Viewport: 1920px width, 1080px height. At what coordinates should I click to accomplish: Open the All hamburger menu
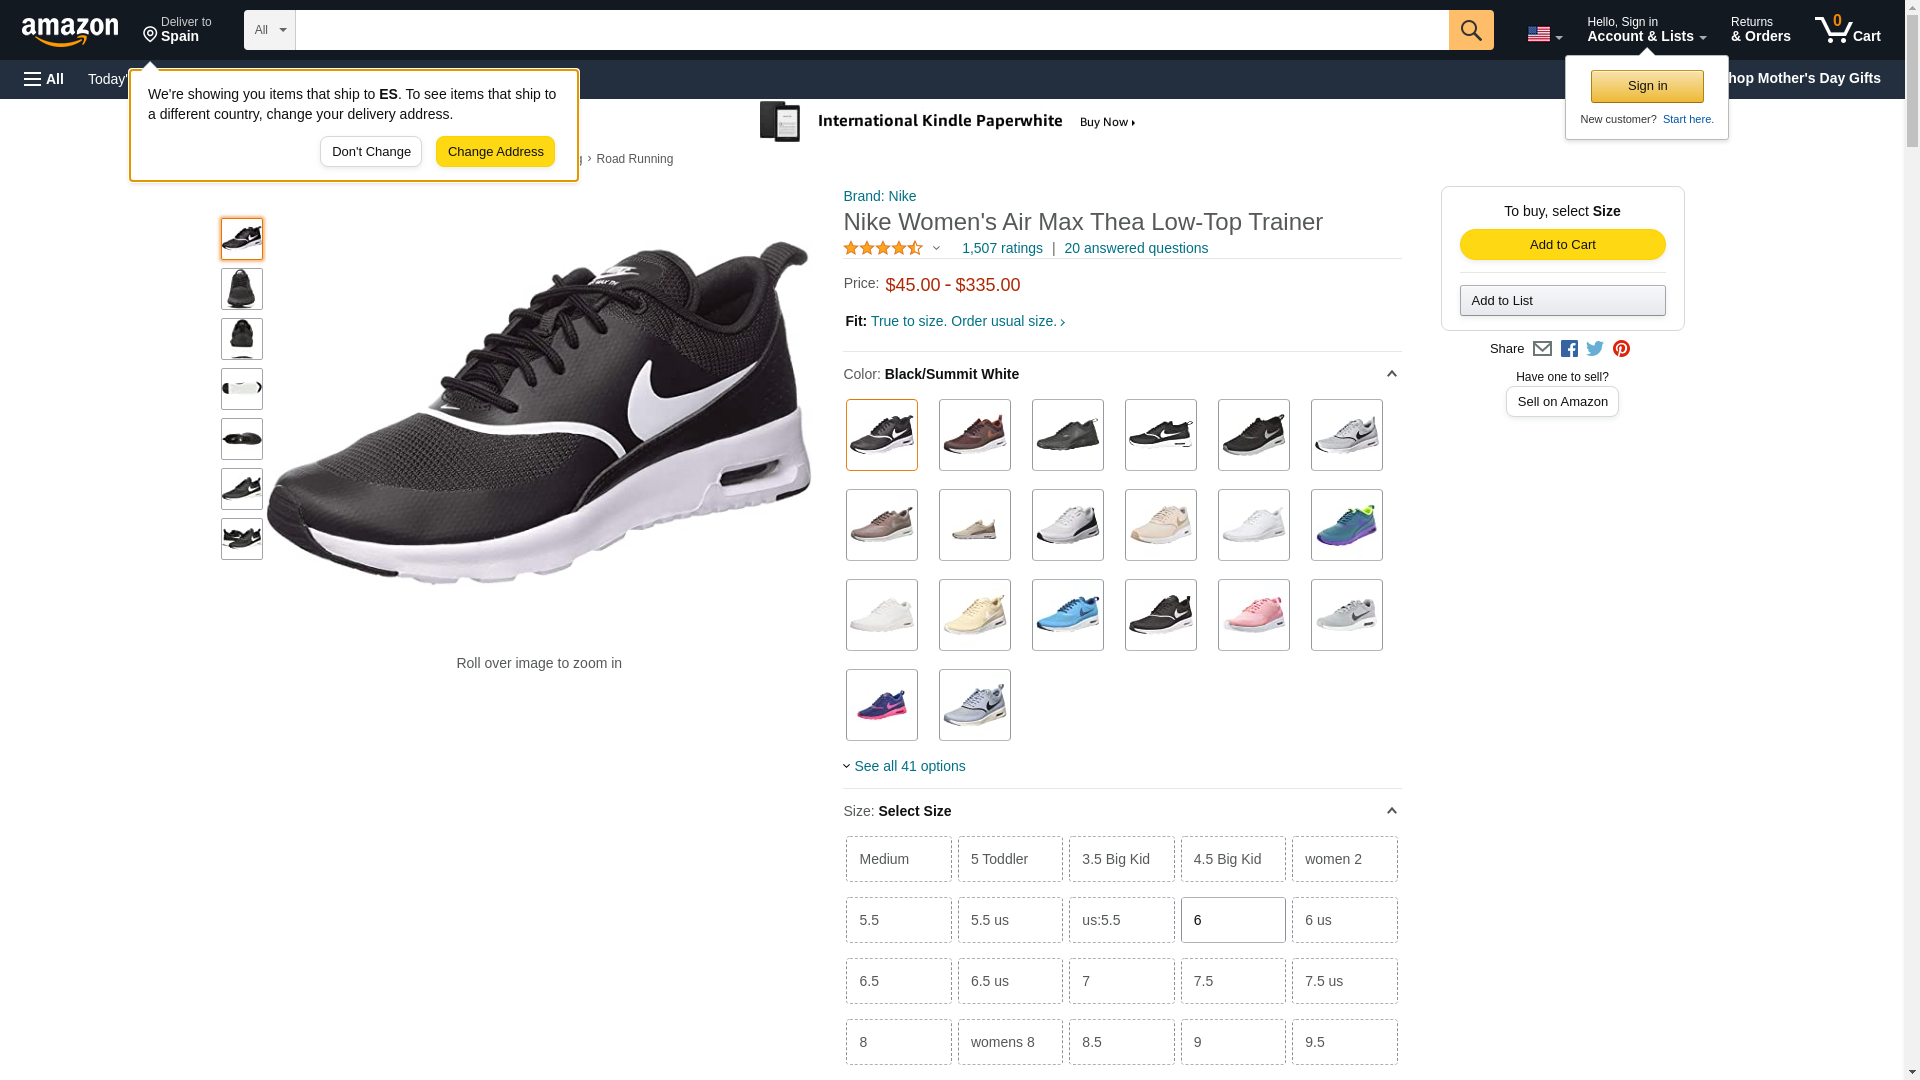(44, 79)
